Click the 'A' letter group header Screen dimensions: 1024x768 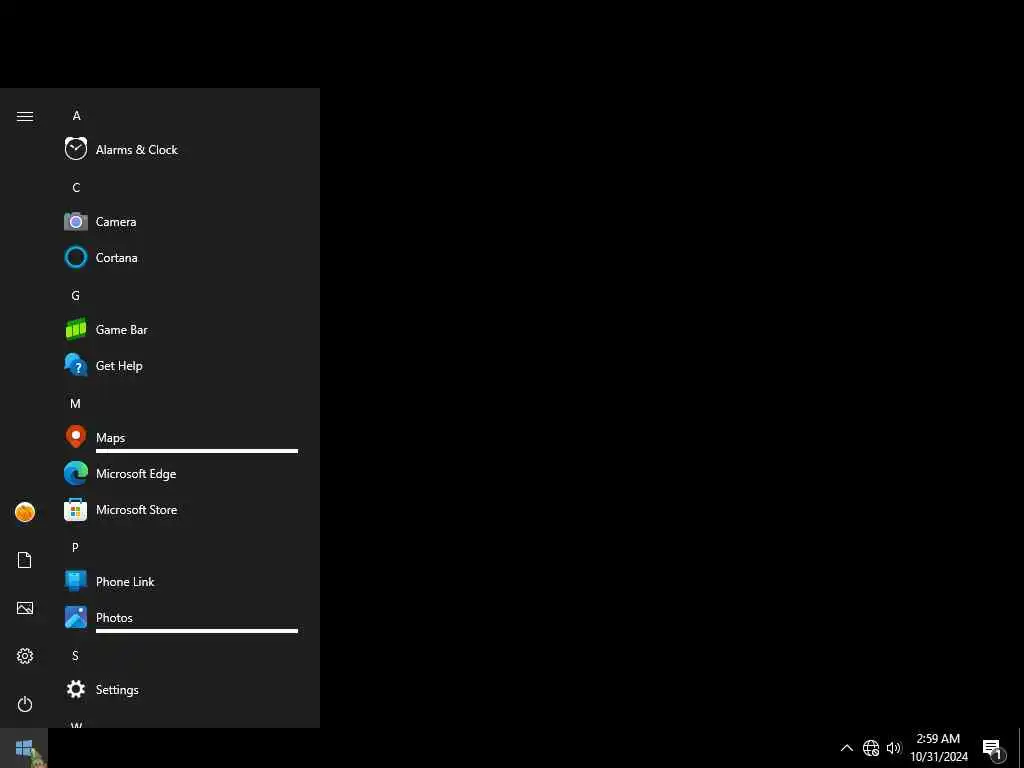pyautogui.click(x=76, y=116)
